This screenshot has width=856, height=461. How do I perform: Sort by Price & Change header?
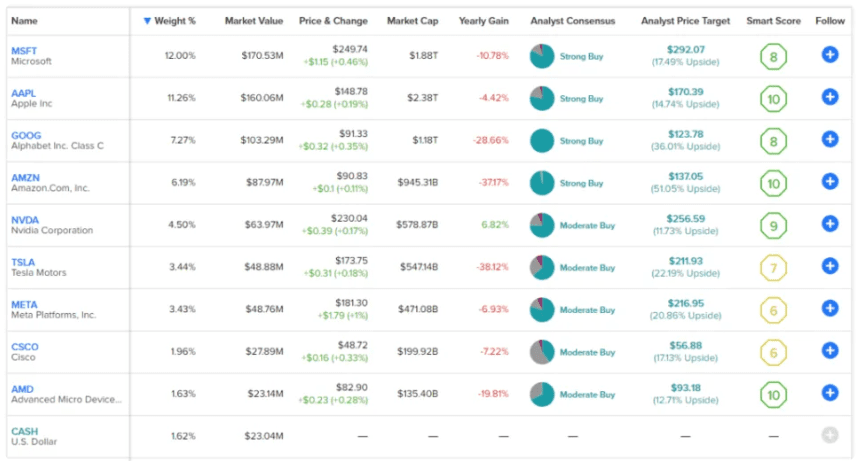point(333,21)
